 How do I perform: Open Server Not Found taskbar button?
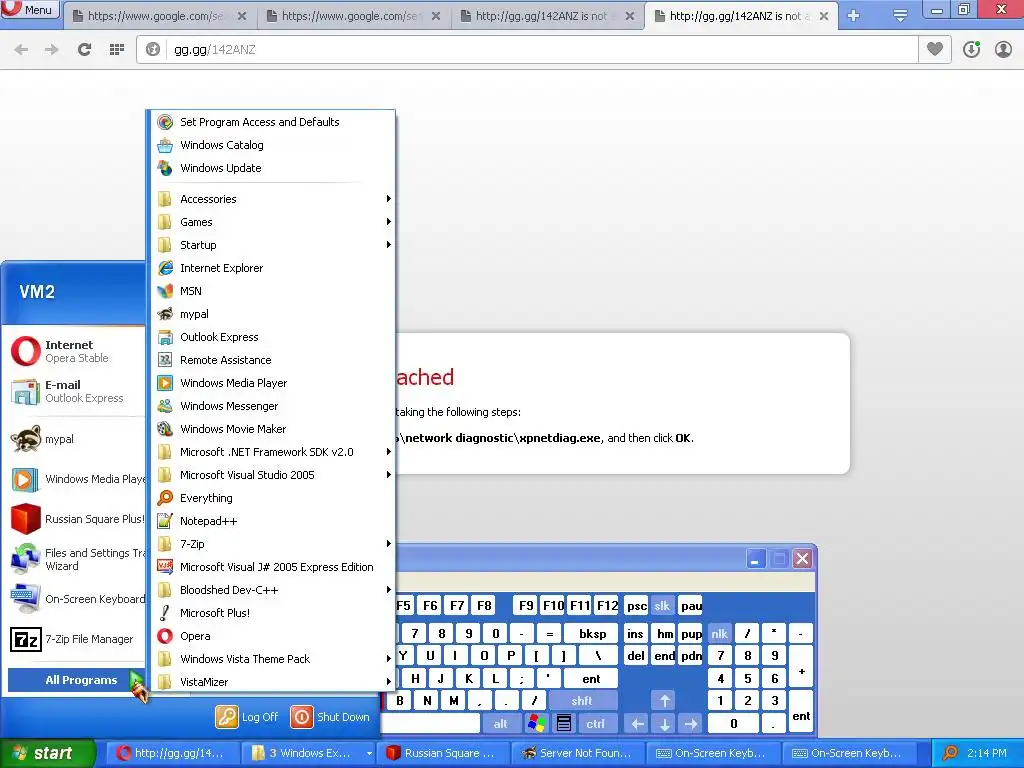[578, 753]
